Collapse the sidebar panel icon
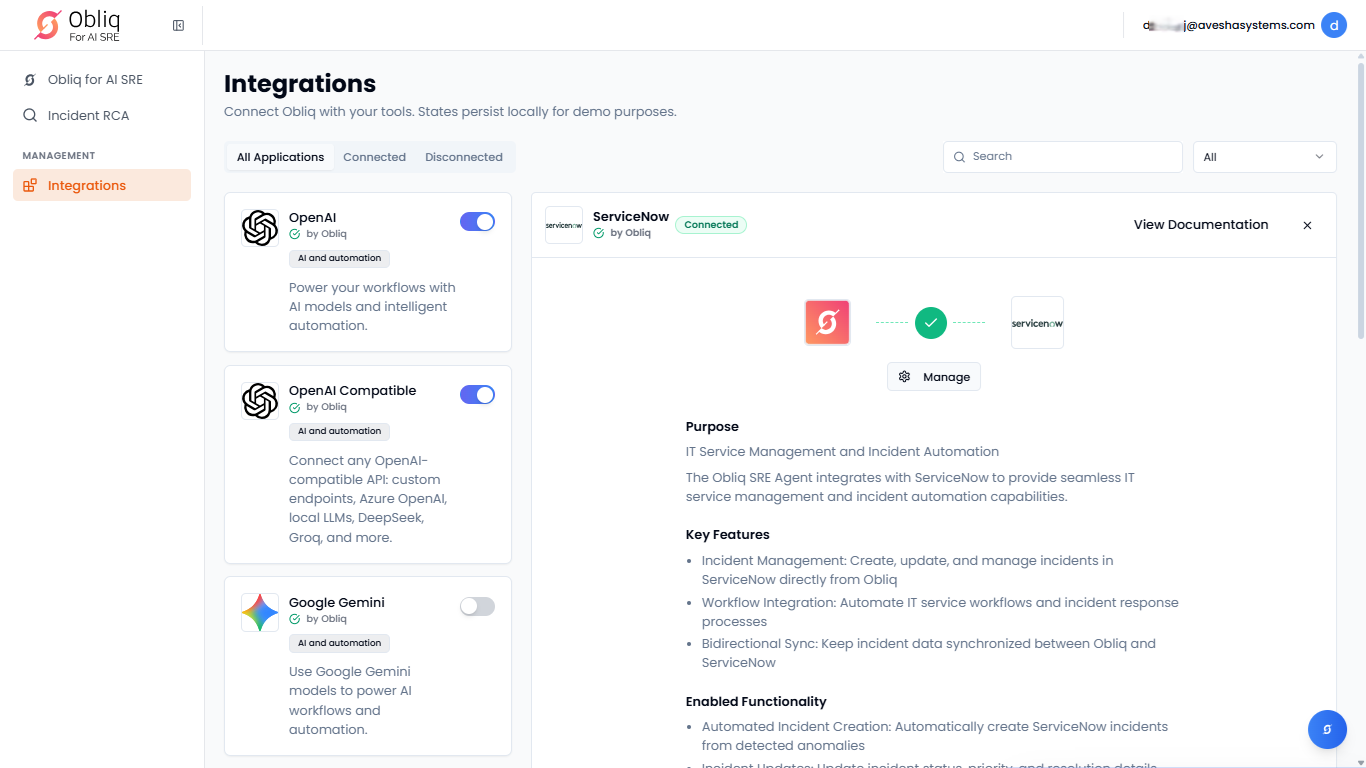This screenshot has width=1366, height=768. tap(178, 25)
